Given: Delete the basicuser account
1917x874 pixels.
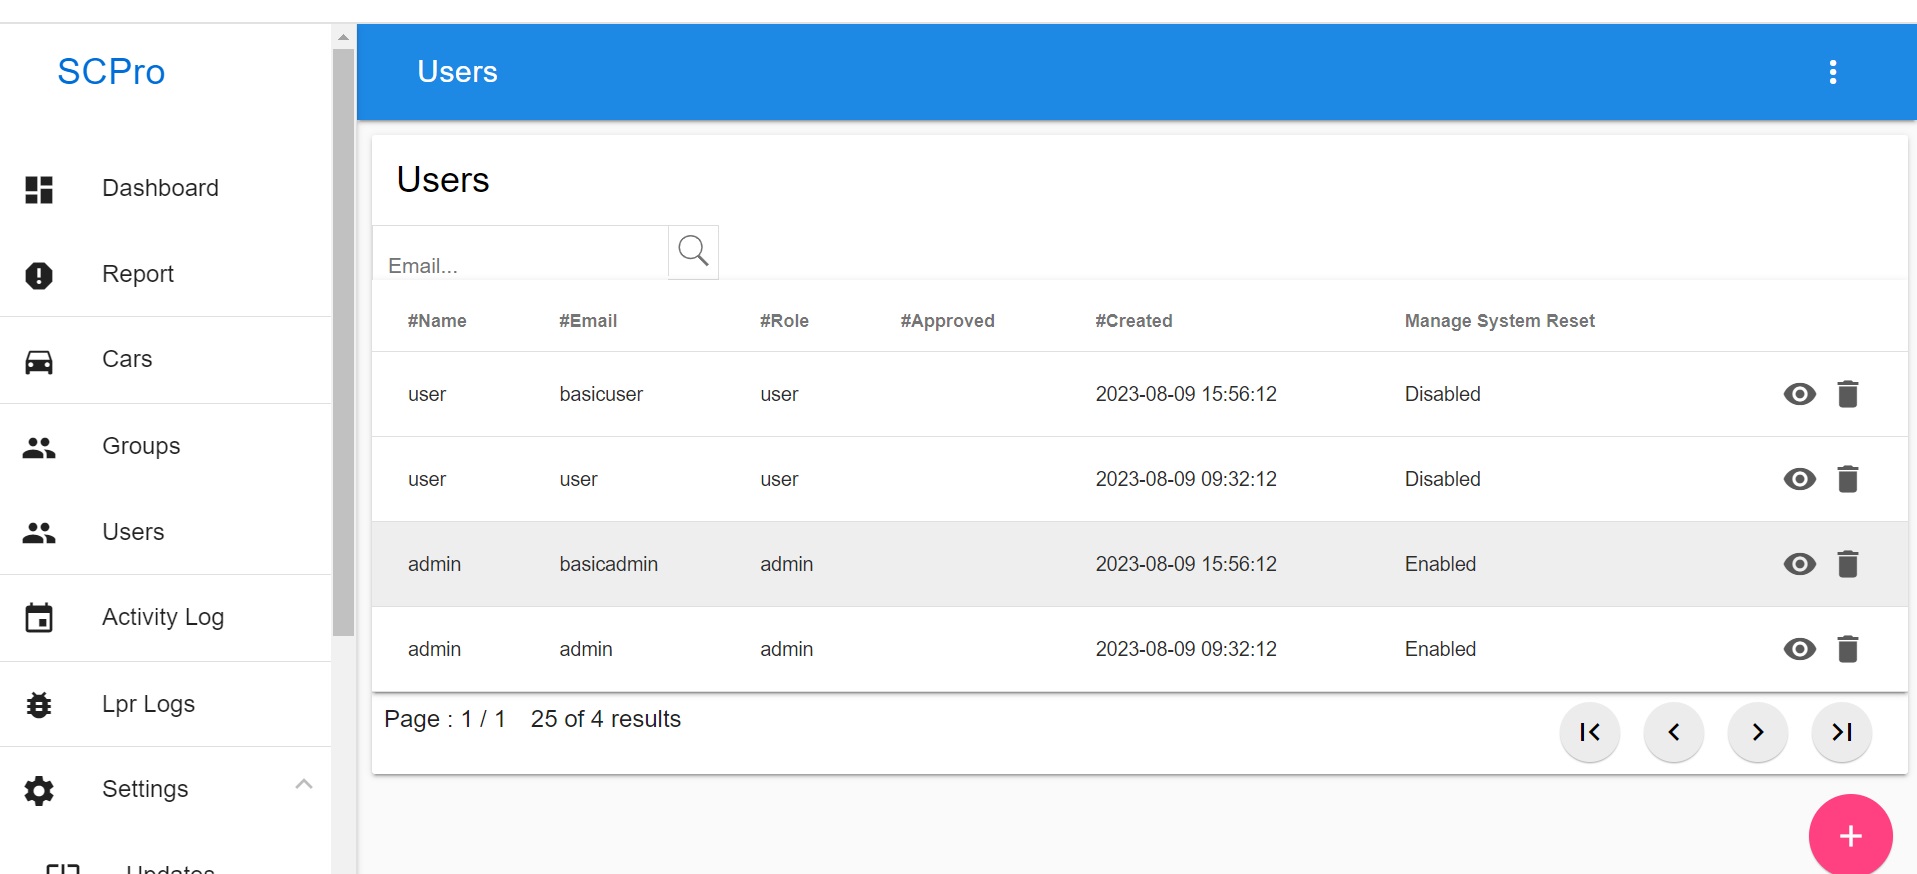Looking at the screenshot, I should (1848, 394).
